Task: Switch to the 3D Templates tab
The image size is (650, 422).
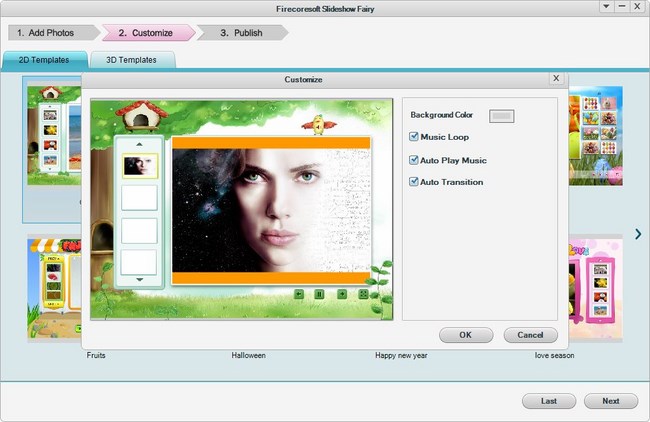Action: pyautogui.click(x=131, y=60)
